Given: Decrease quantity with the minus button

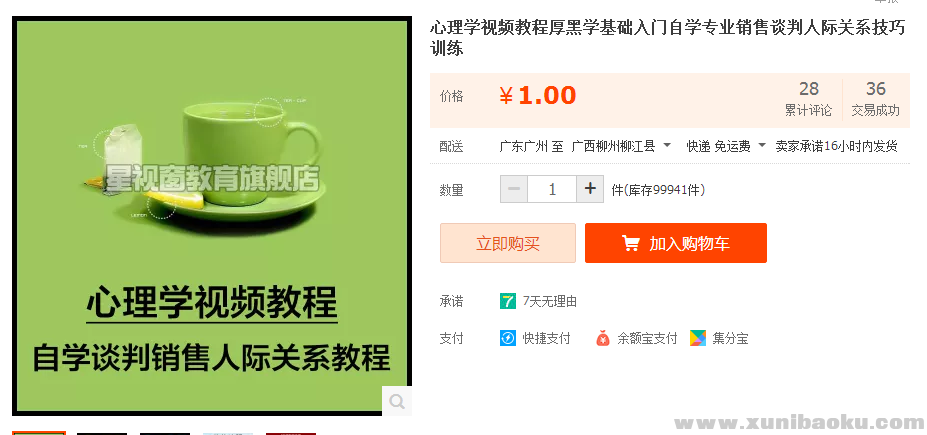Looking at the screenshot, I should pos(514,189).
